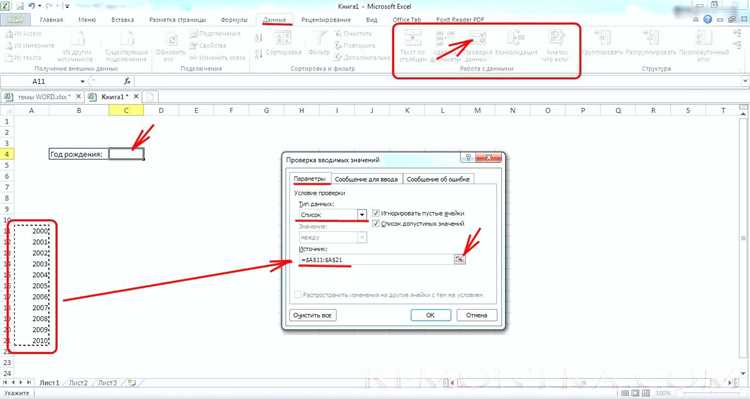Image resolution: width=750 pixels, height=399 pixels.
Task: Click Подключения in the ribbon
Action: pyautogui.click(x=215, y=34)
